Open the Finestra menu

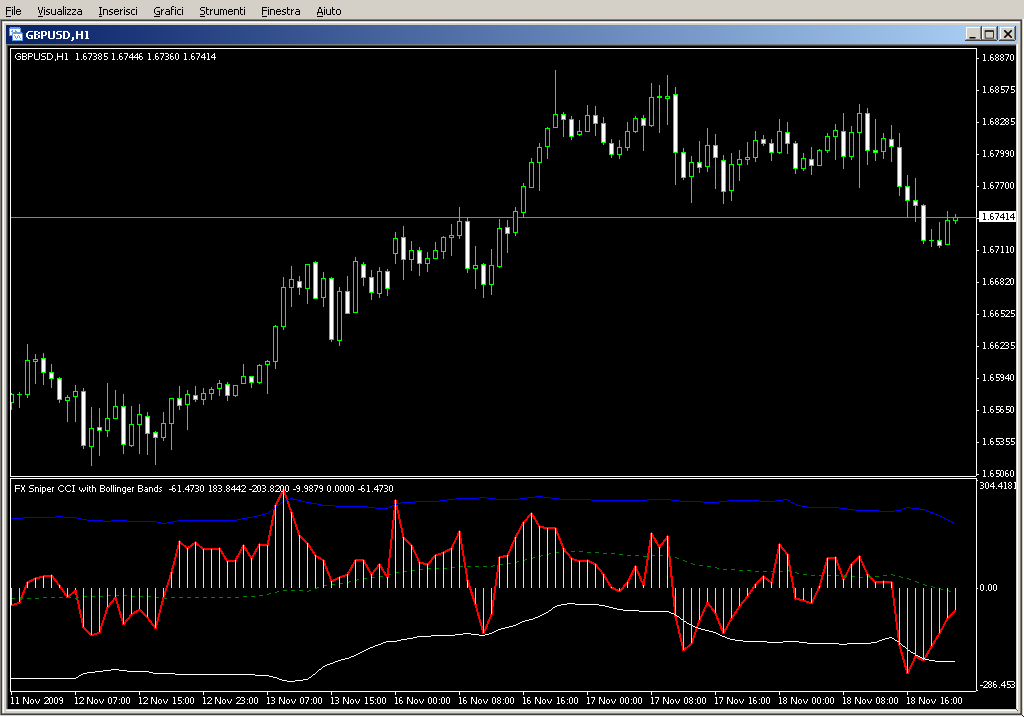coord(280,11)
